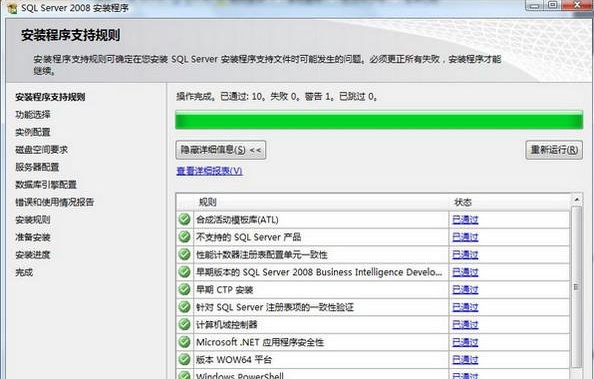This screenshot has width=594, height=379.
Task: Click rule text 合成活动模板库(ATL)
Action: coord(237,219)
